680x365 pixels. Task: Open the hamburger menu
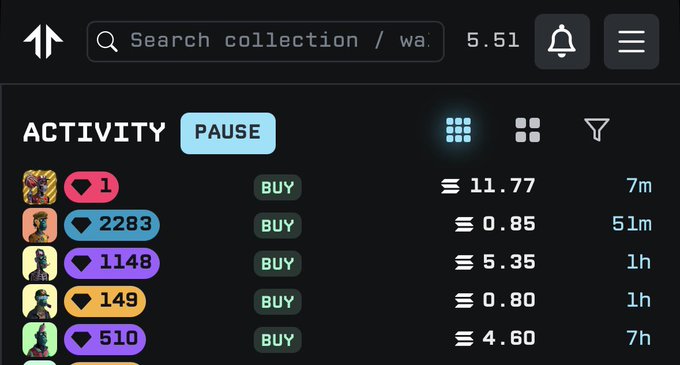point(631,41)
